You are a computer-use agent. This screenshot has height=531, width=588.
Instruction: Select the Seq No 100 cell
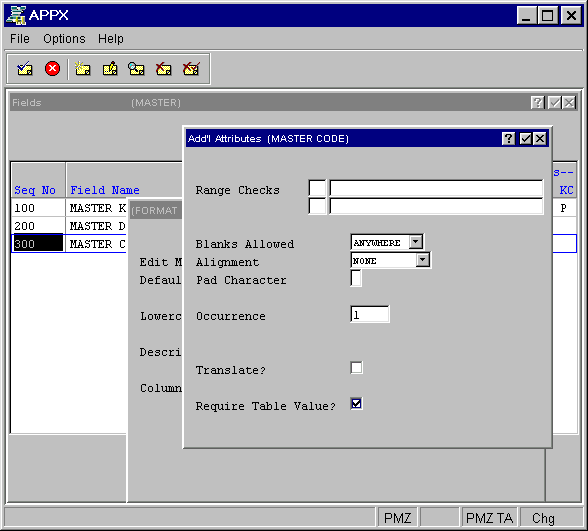click(x=38, y=208)
